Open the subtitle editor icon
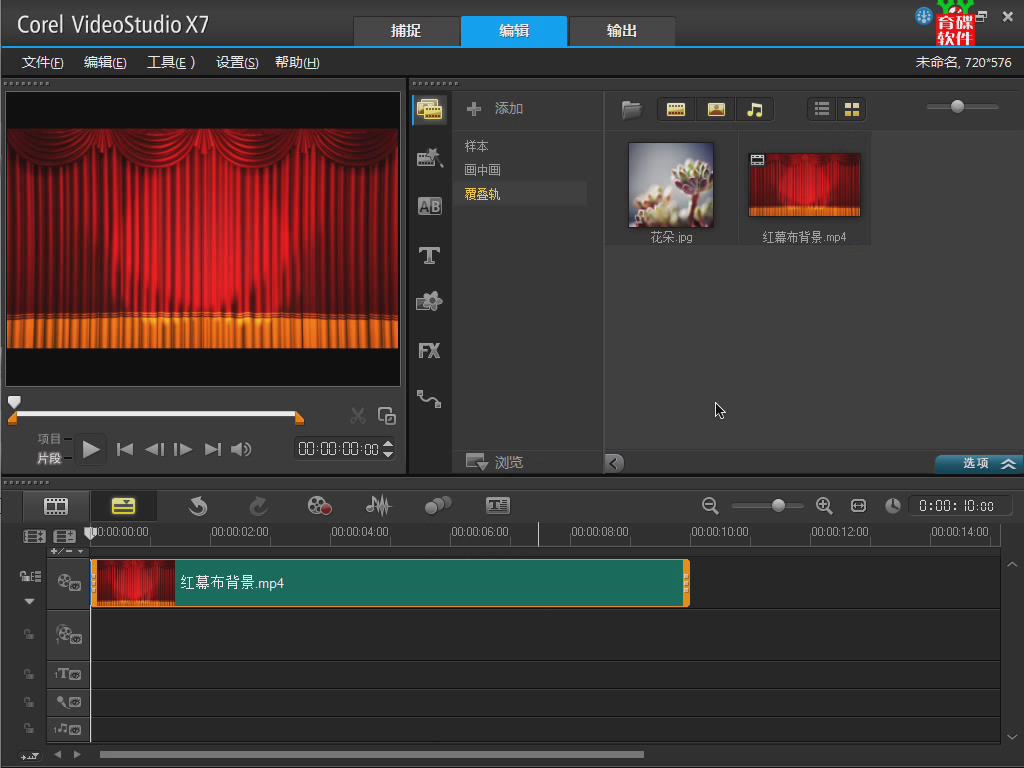 [498, 506]
